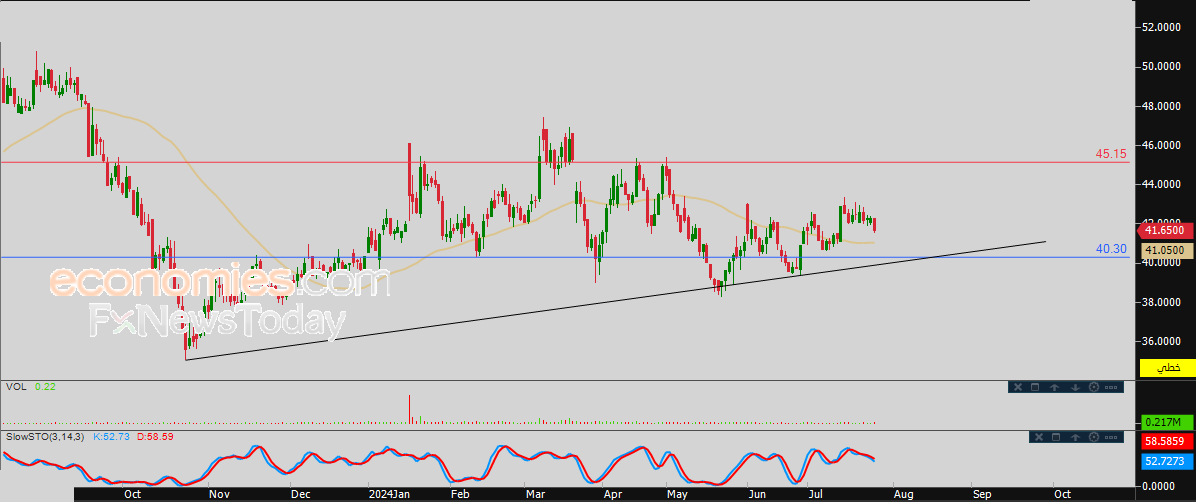1196x502 pixels.
Task: Click the 48.0000 price axis label
Action: click(x=1162, y=107)
